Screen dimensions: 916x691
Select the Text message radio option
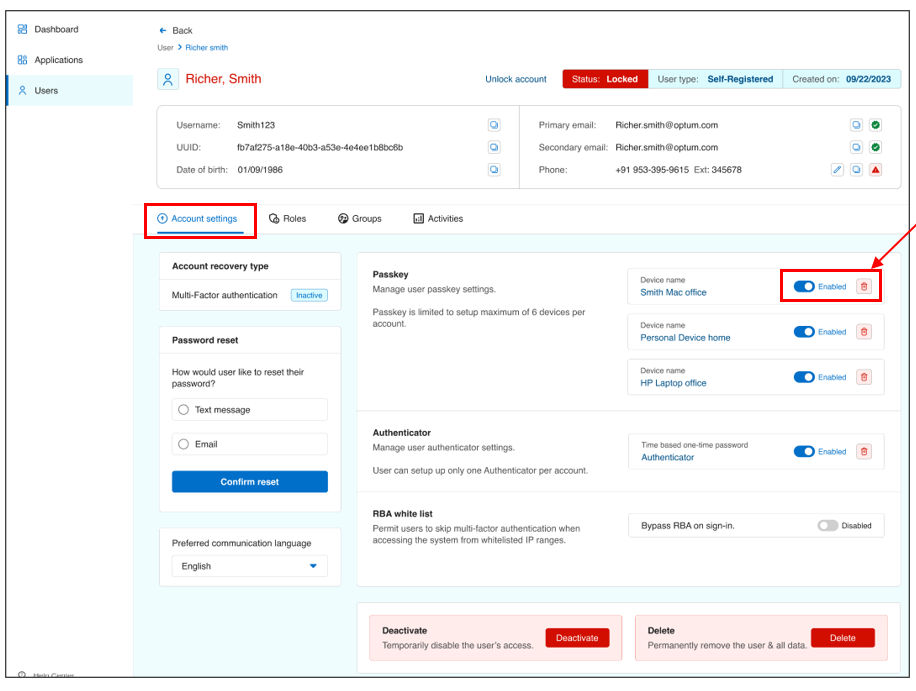point(183,409)
